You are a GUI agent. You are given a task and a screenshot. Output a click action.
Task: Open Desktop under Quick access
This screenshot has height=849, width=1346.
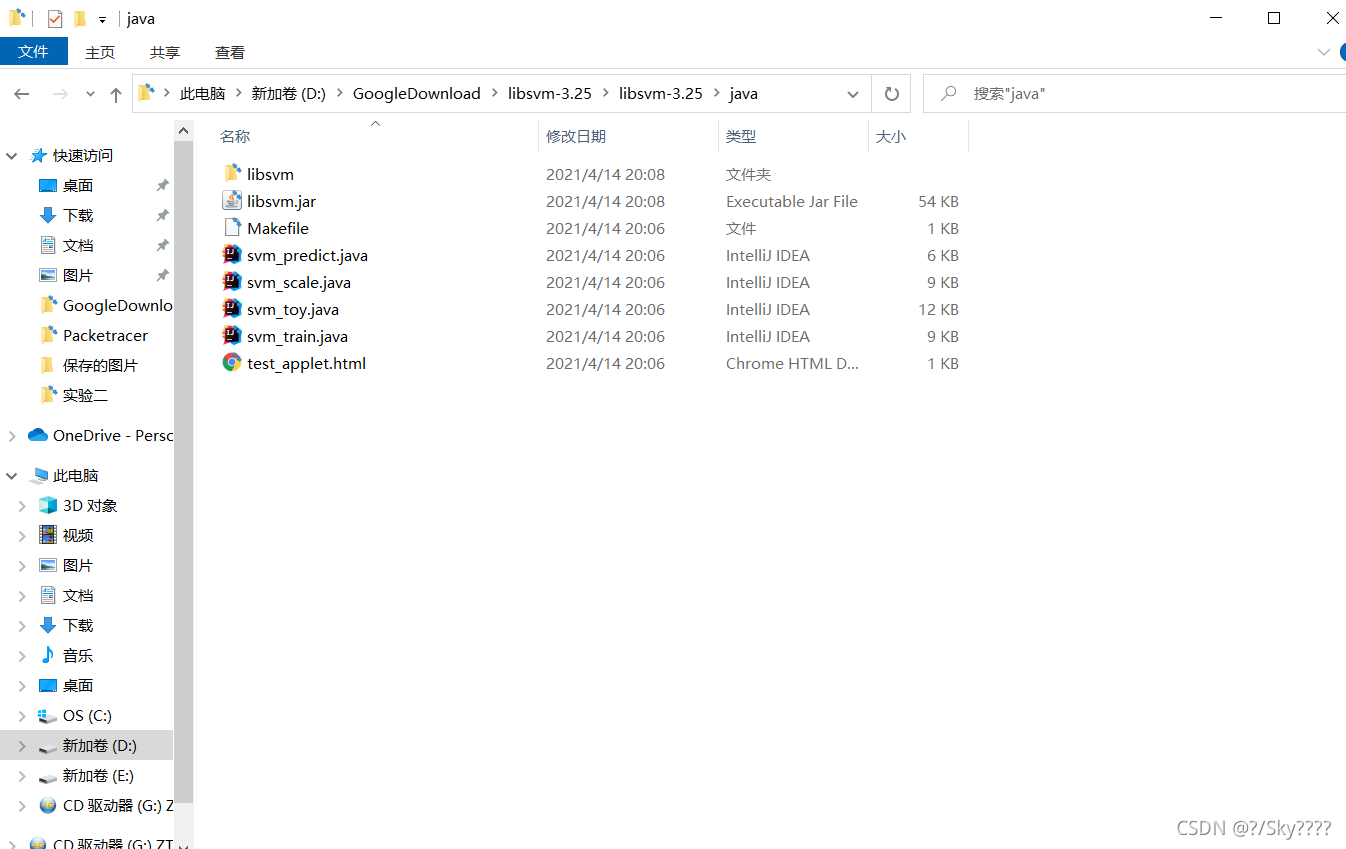tap(78, 185)
